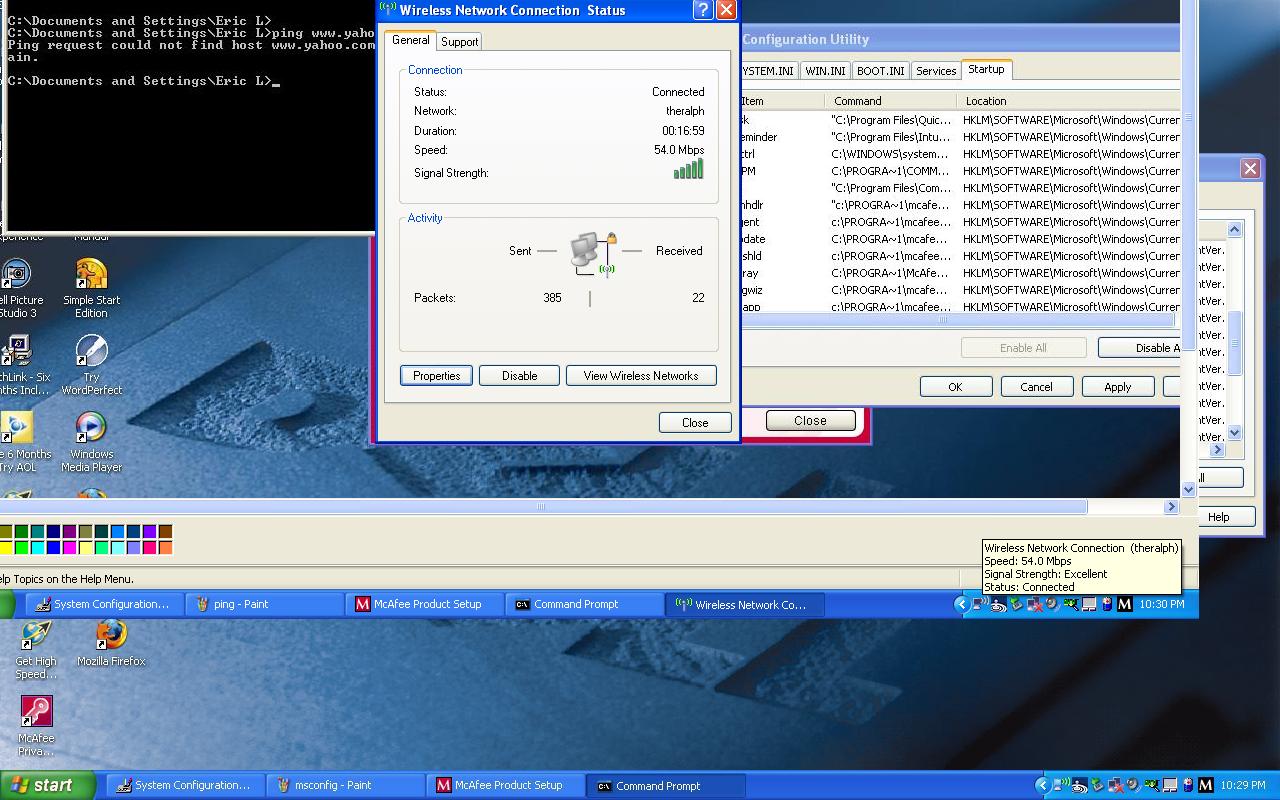The image size is (1280, 800).
Task: Expand hidden tray icons chevron beside 10:30 PM
Action: pos(962,604)
